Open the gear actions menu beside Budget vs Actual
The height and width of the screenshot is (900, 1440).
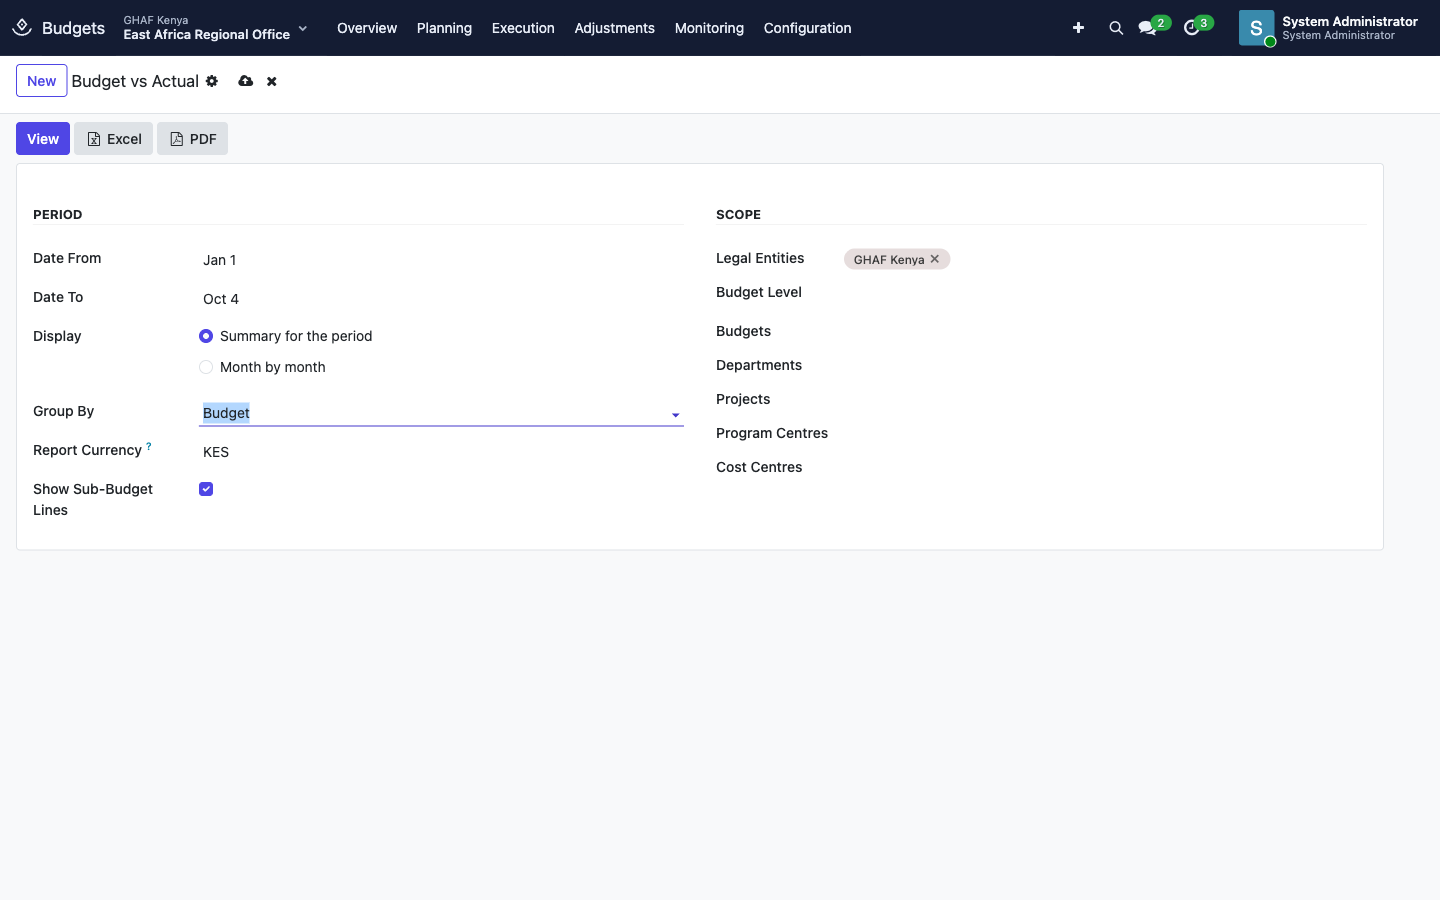[212, 81]
